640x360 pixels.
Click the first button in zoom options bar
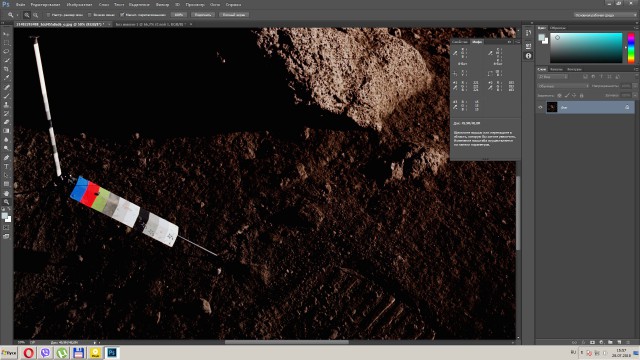tap(179, 15)
